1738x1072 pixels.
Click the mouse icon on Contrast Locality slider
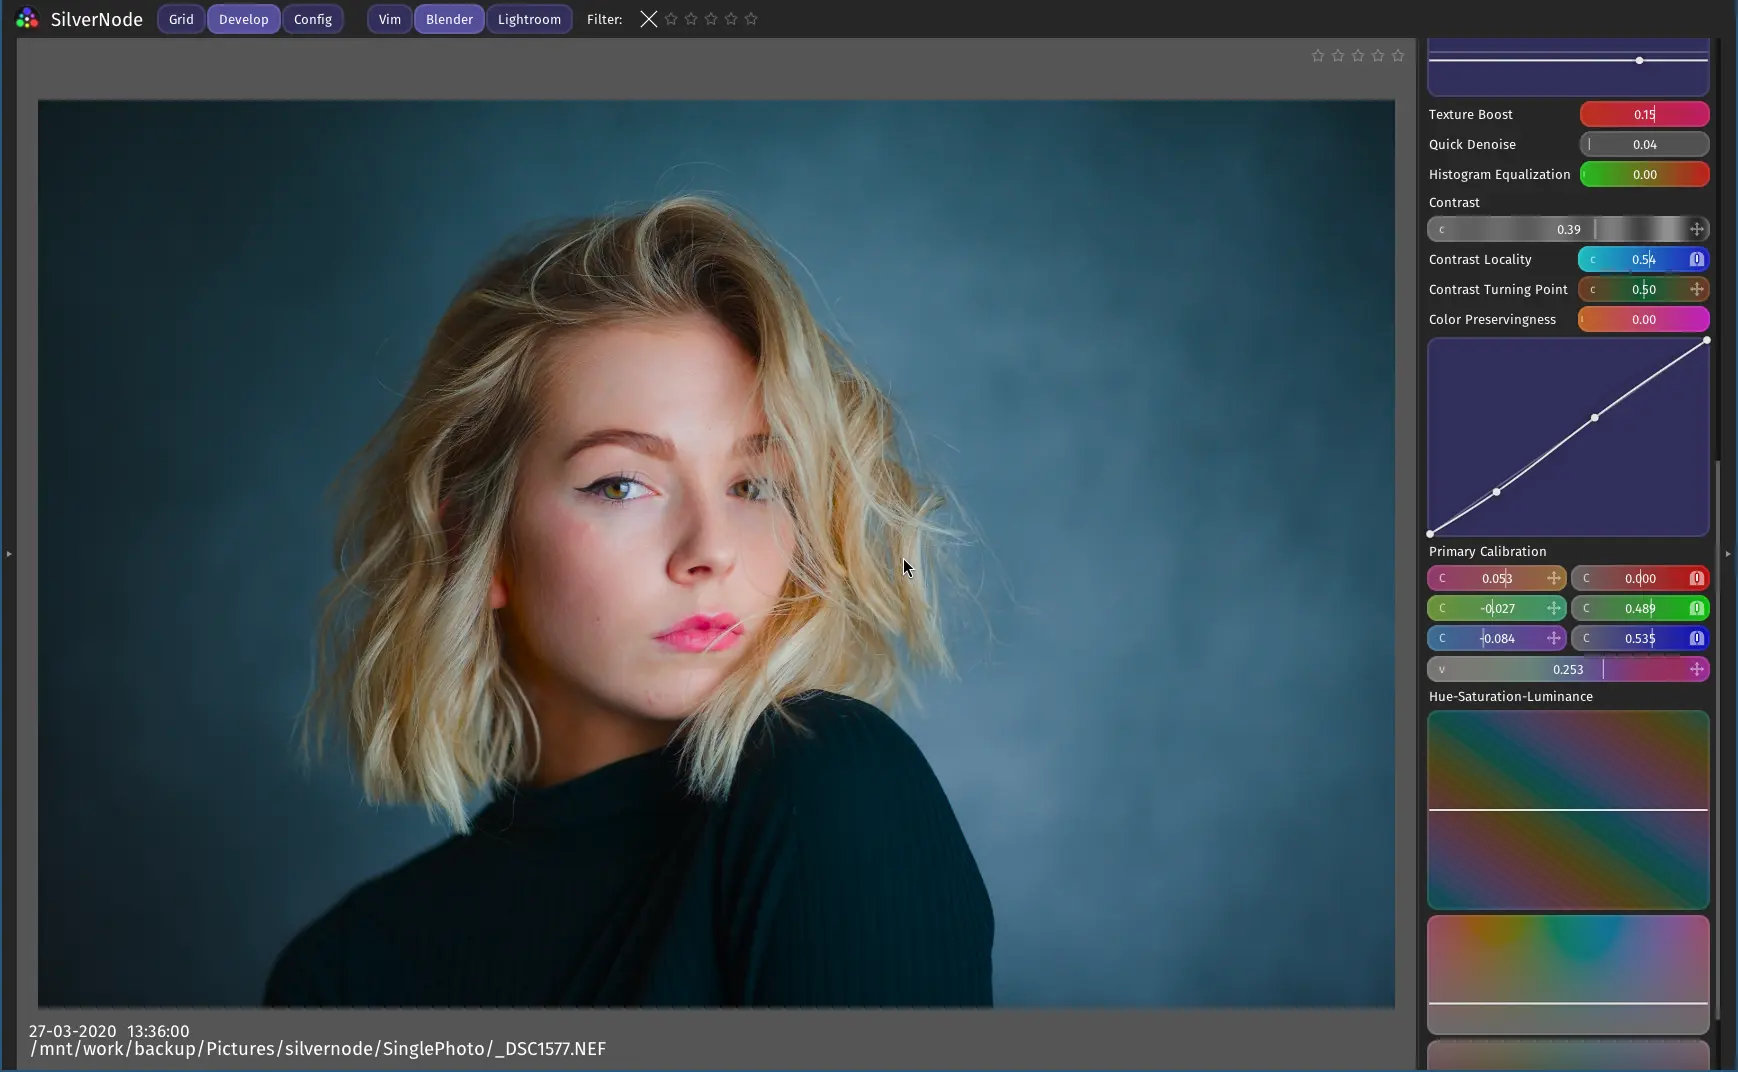1697,260
